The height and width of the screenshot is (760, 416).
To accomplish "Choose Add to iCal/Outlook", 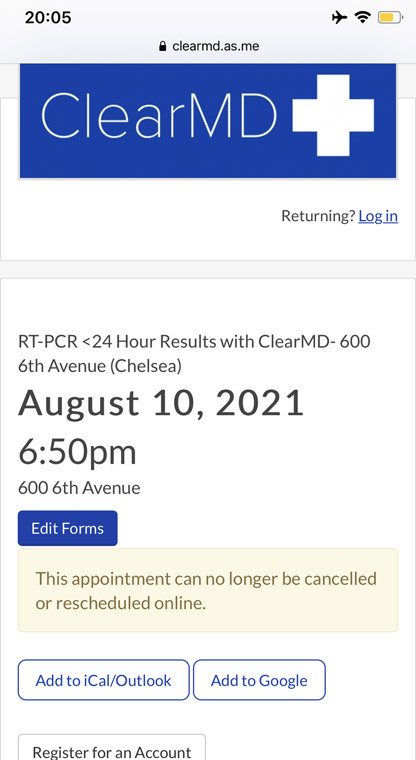I will (103, 680).
